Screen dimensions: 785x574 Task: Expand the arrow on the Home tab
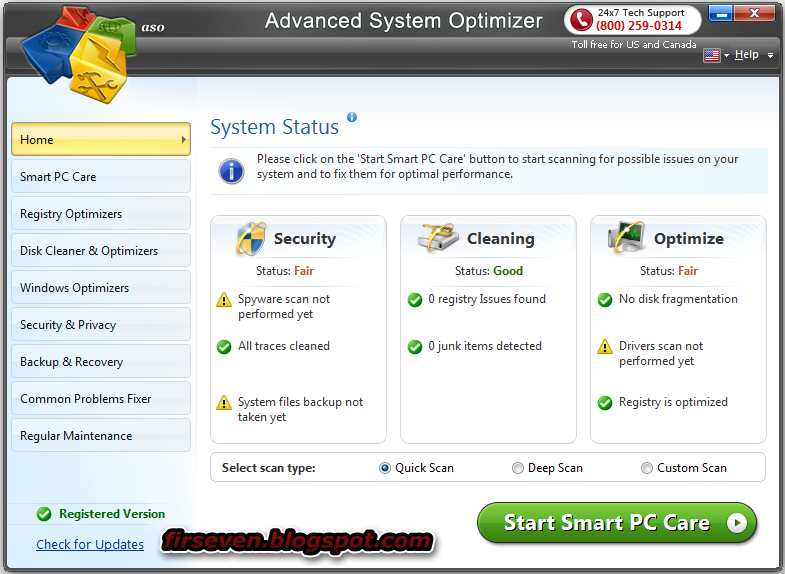coord(184,140)
